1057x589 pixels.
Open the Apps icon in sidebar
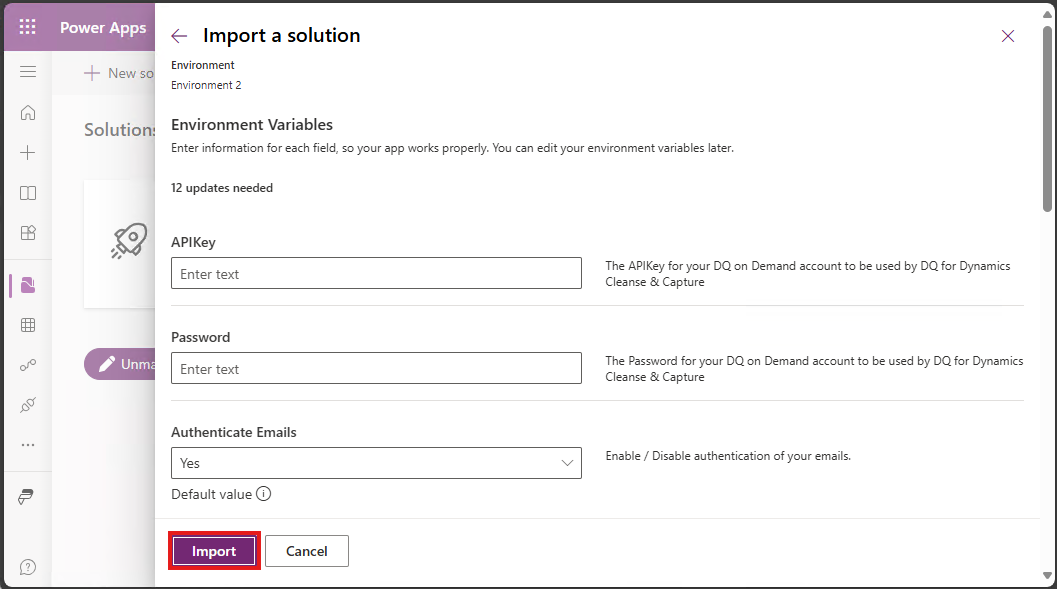click(x=28, y=233)
